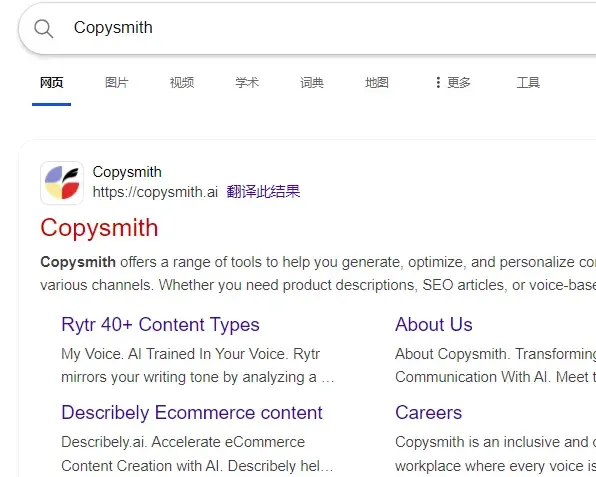
Task: Click the https://copysmith.ai URL
Action: coord(155,192)
